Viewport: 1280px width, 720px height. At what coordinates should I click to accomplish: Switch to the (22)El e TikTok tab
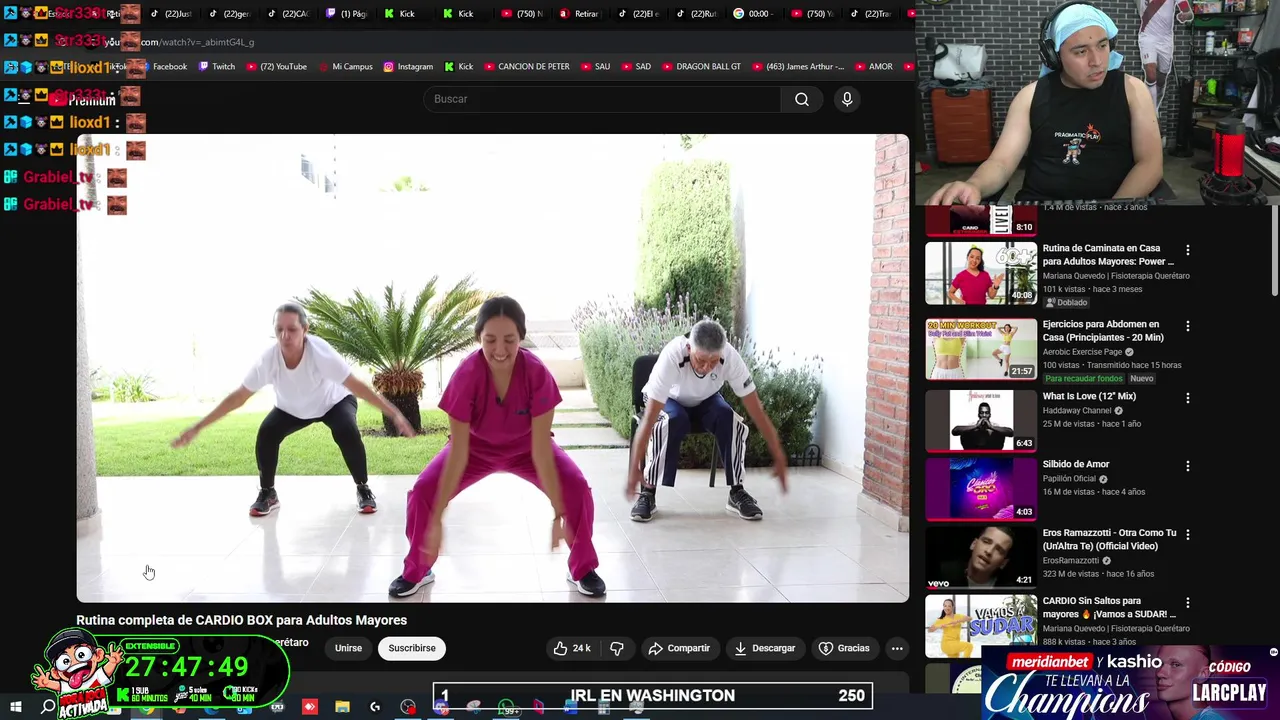[x=638, y=14]
